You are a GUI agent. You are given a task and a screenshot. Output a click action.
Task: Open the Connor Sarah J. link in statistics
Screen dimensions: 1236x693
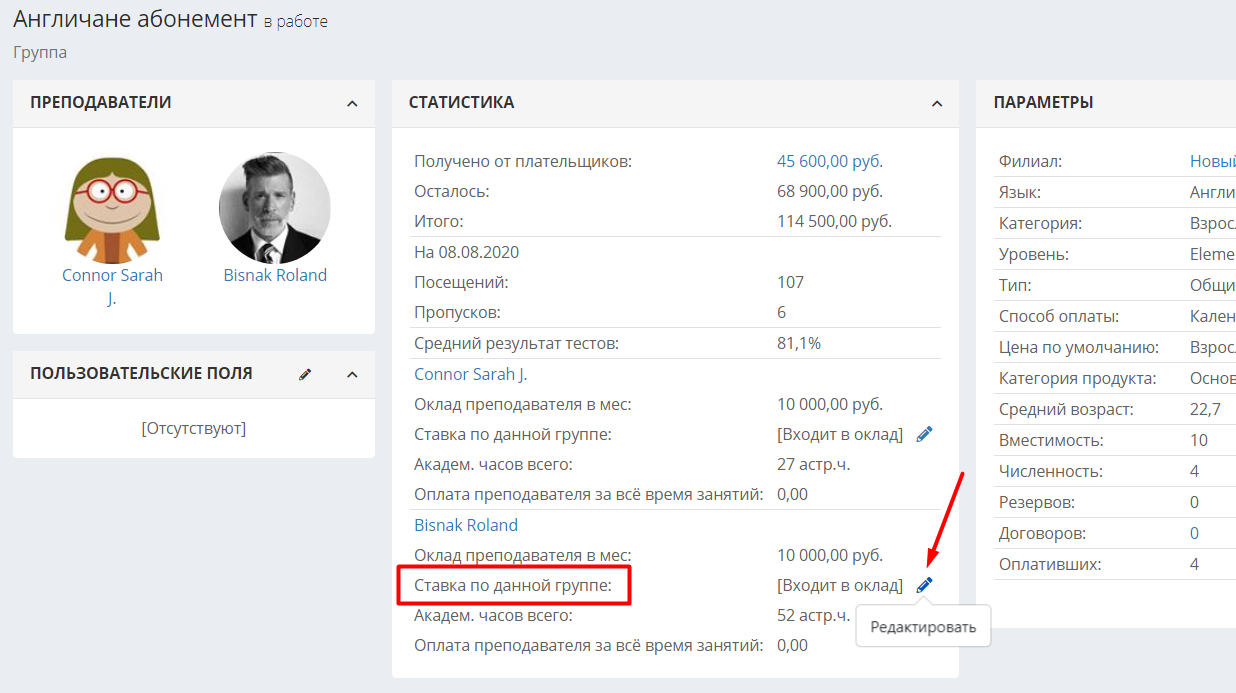click(x=471, y=374)
